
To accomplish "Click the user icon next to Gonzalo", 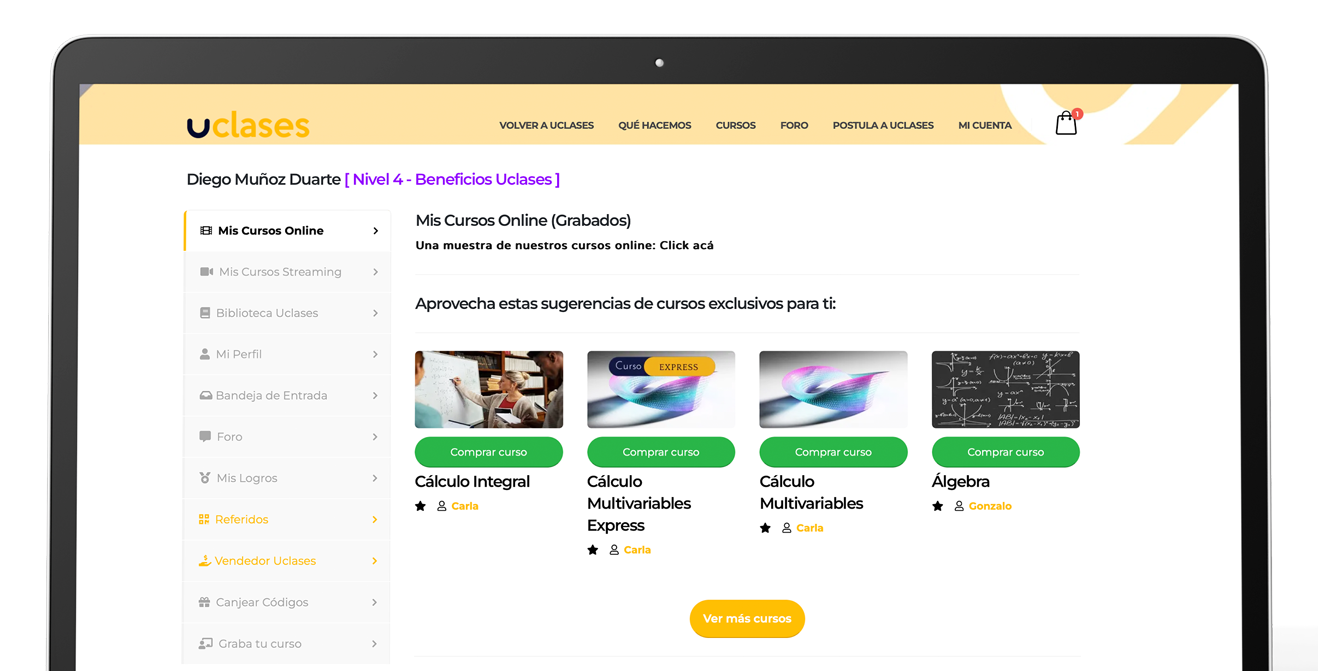I will click(x=959, y=506).
